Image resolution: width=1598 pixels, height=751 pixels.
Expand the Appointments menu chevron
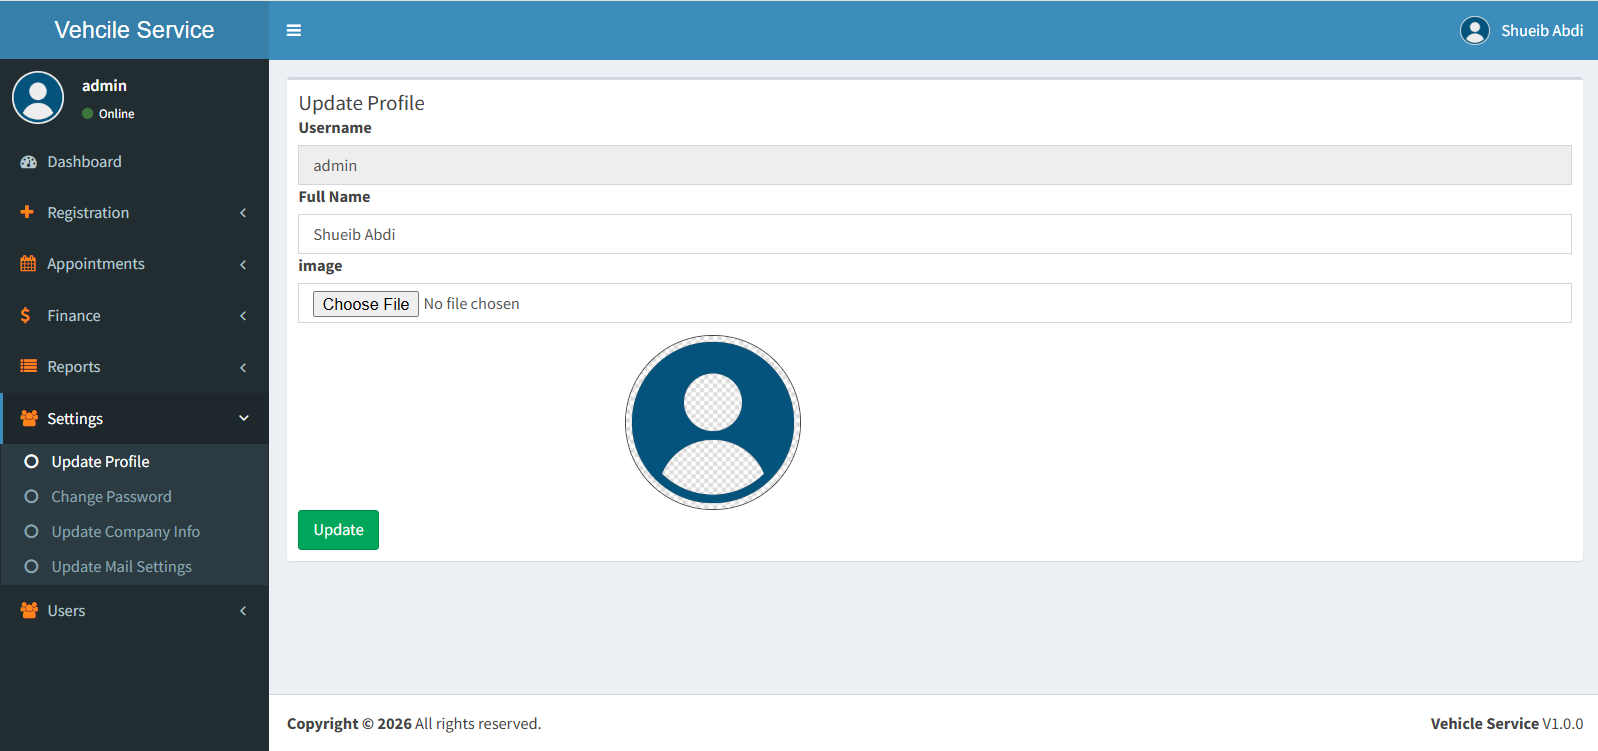point(243,264)
